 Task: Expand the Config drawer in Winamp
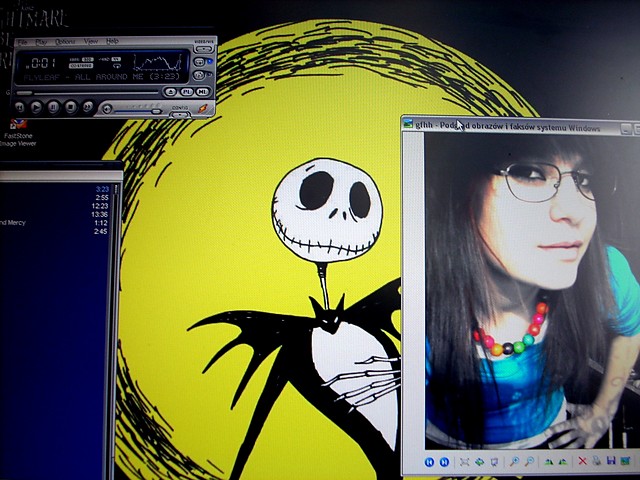pos(180,115)
